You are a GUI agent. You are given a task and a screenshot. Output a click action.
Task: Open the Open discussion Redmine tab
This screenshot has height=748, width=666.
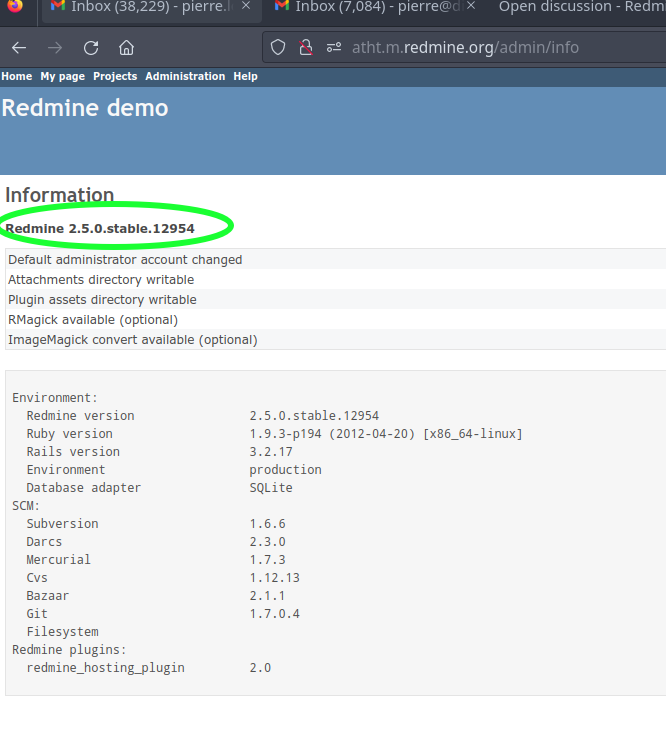coord(580,8)
